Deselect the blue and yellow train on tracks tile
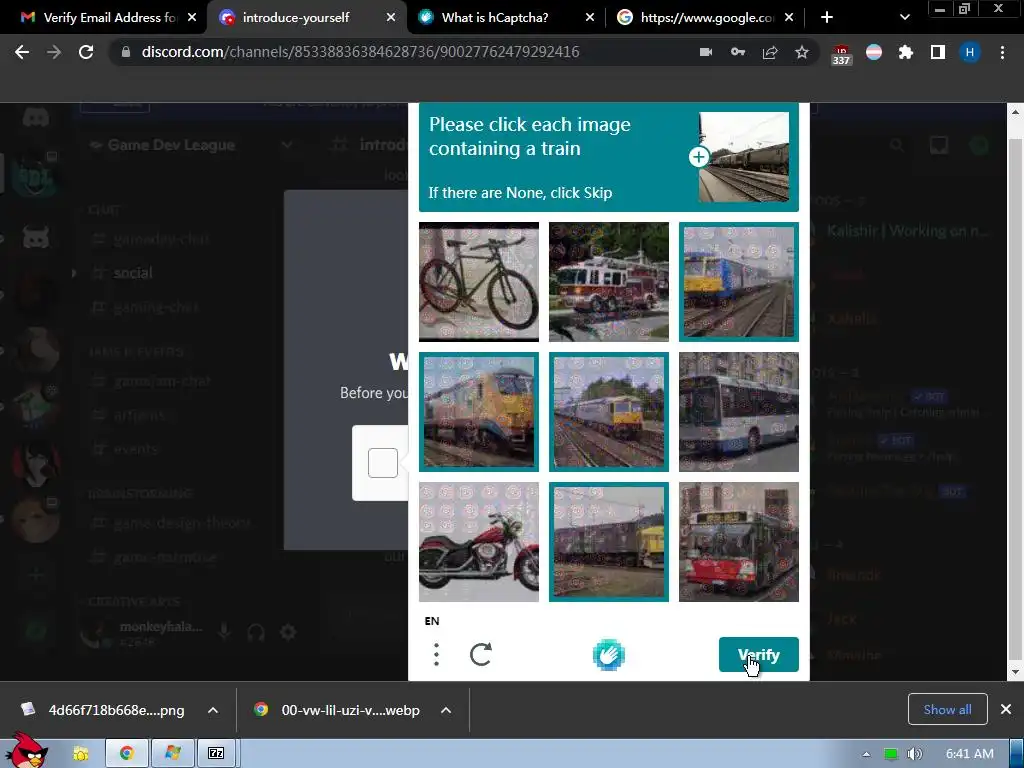The image size is (1024, 768). click(x=739, y=281)
